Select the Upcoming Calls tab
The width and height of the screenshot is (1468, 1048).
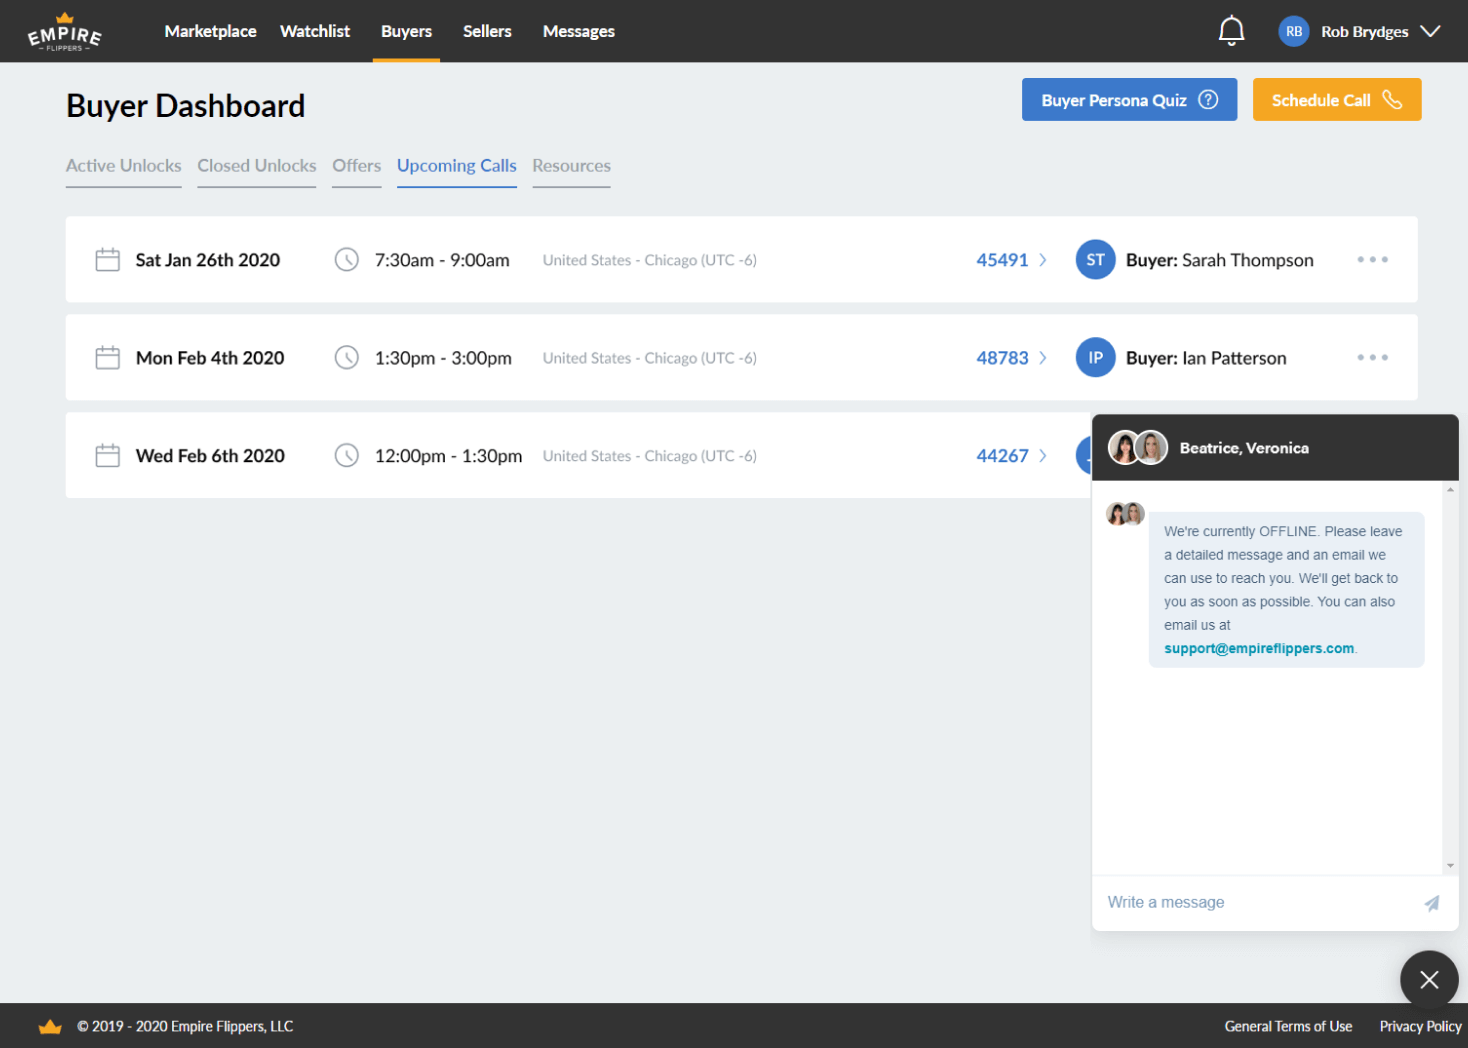coord(457,166)
